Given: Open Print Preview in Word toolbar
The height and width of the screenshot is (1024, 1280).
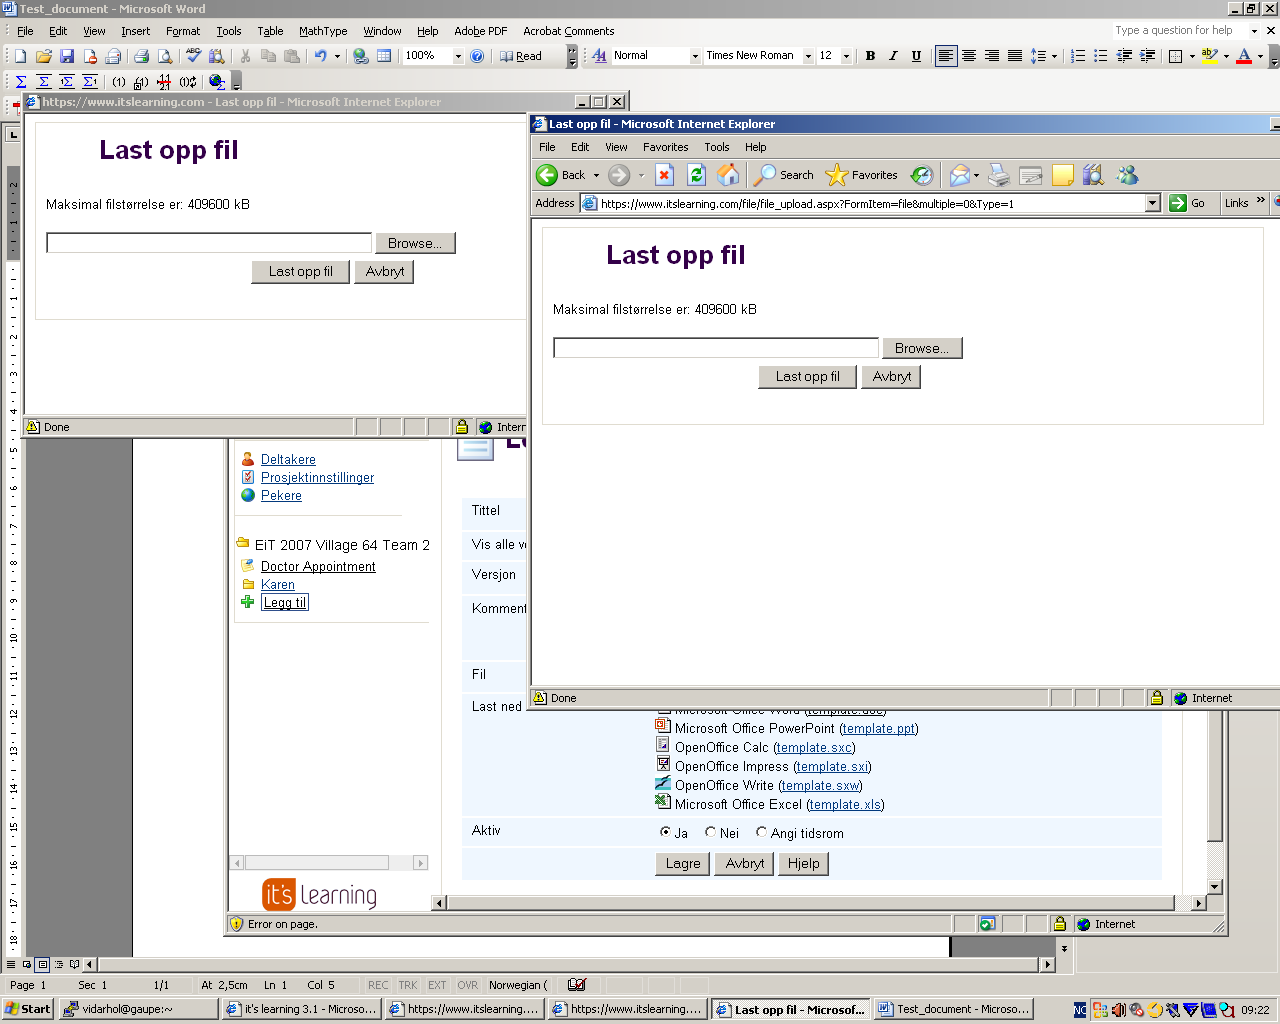Looking at the screenshot, I should [164, 56].
